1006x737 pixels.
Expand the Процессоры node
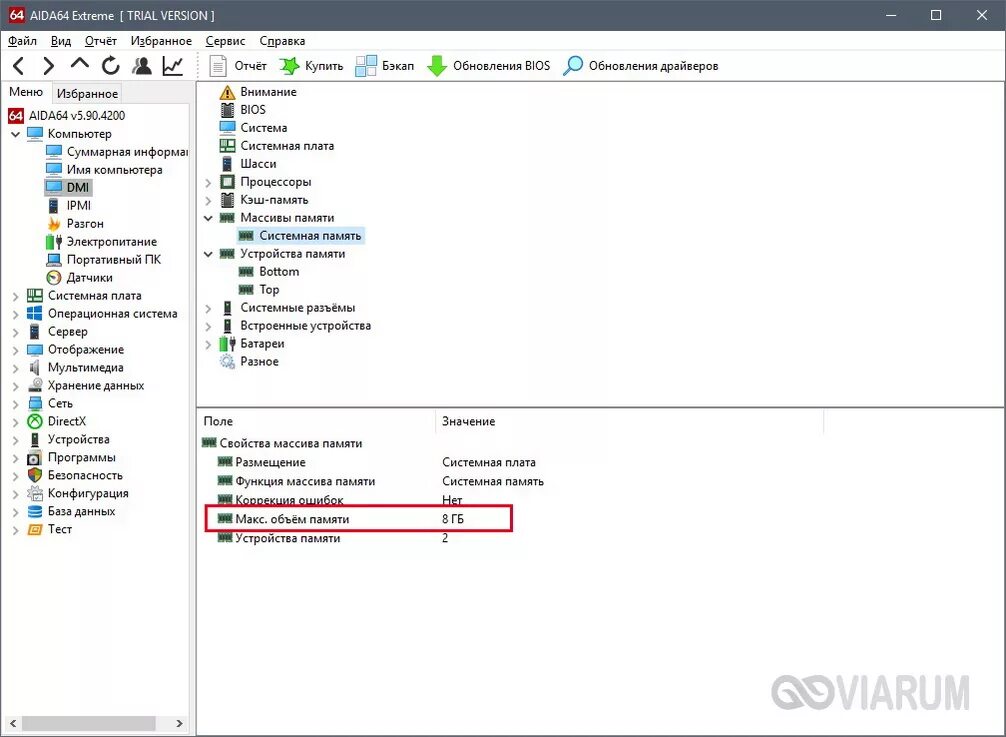(x=208, y=183)
